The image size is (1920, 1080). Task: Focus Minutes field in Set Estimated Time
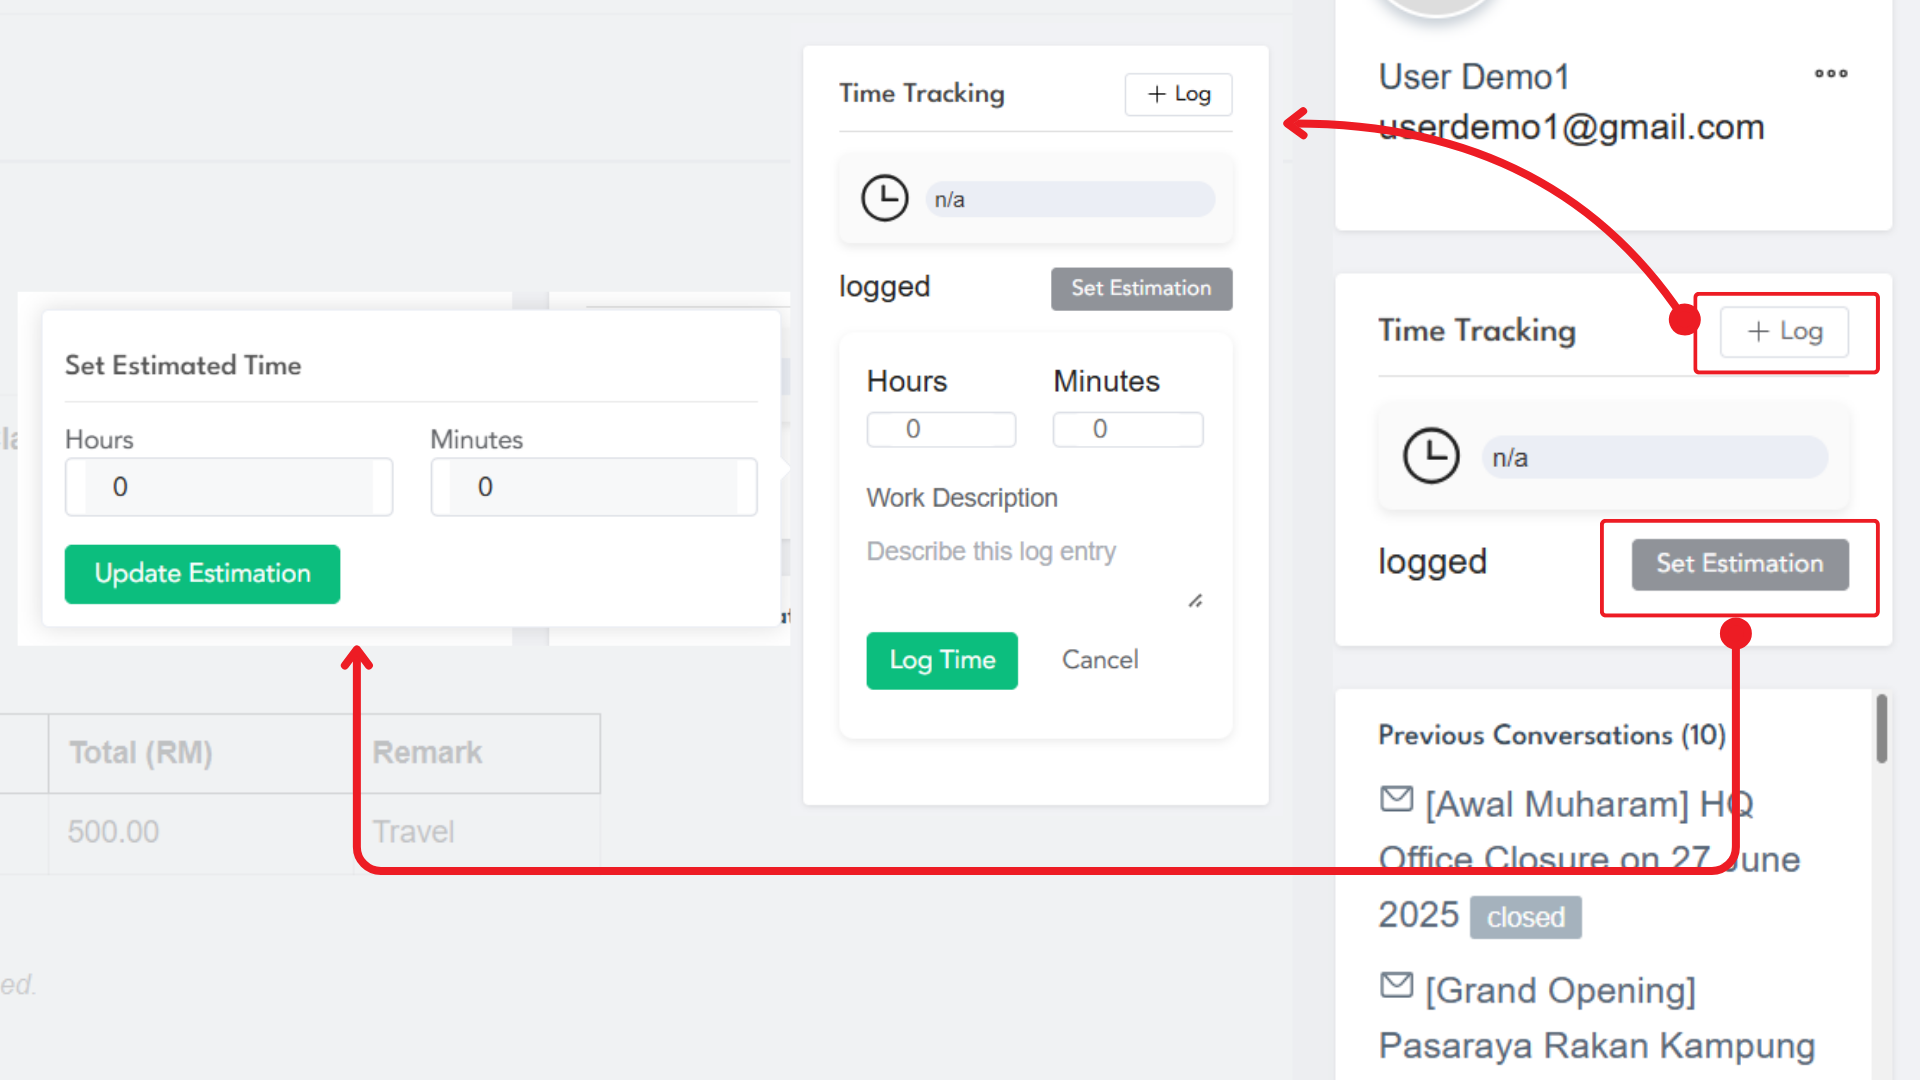click(593, 487)
